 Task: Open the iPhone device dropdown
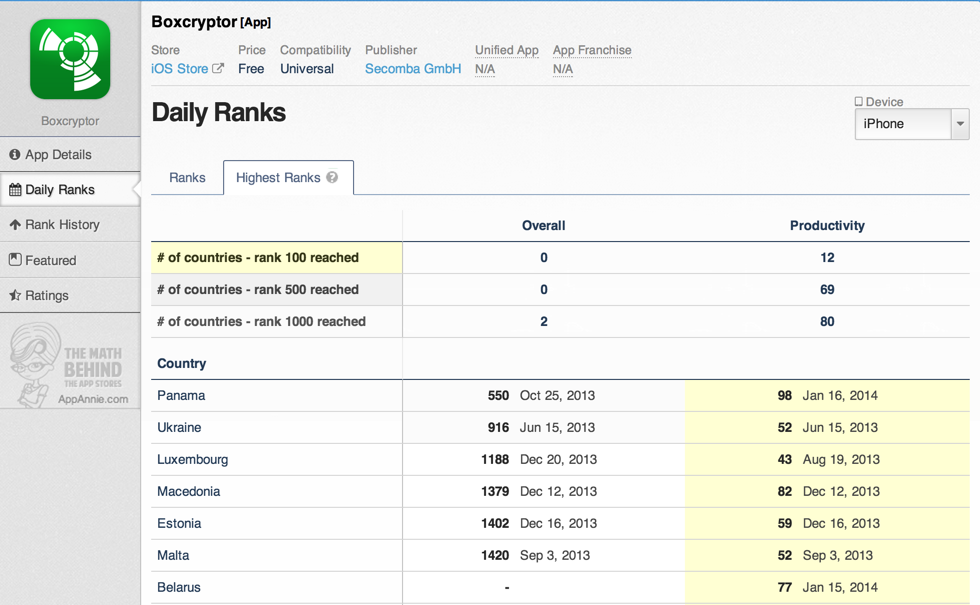(911, 124)
